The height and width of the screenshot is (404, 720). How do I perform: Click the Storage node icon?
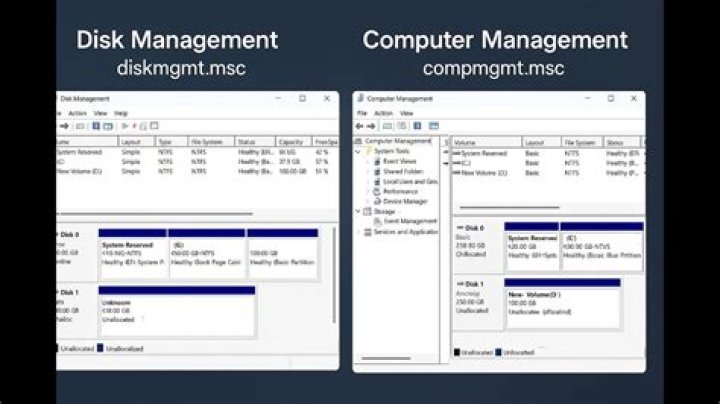pos(367,212)
